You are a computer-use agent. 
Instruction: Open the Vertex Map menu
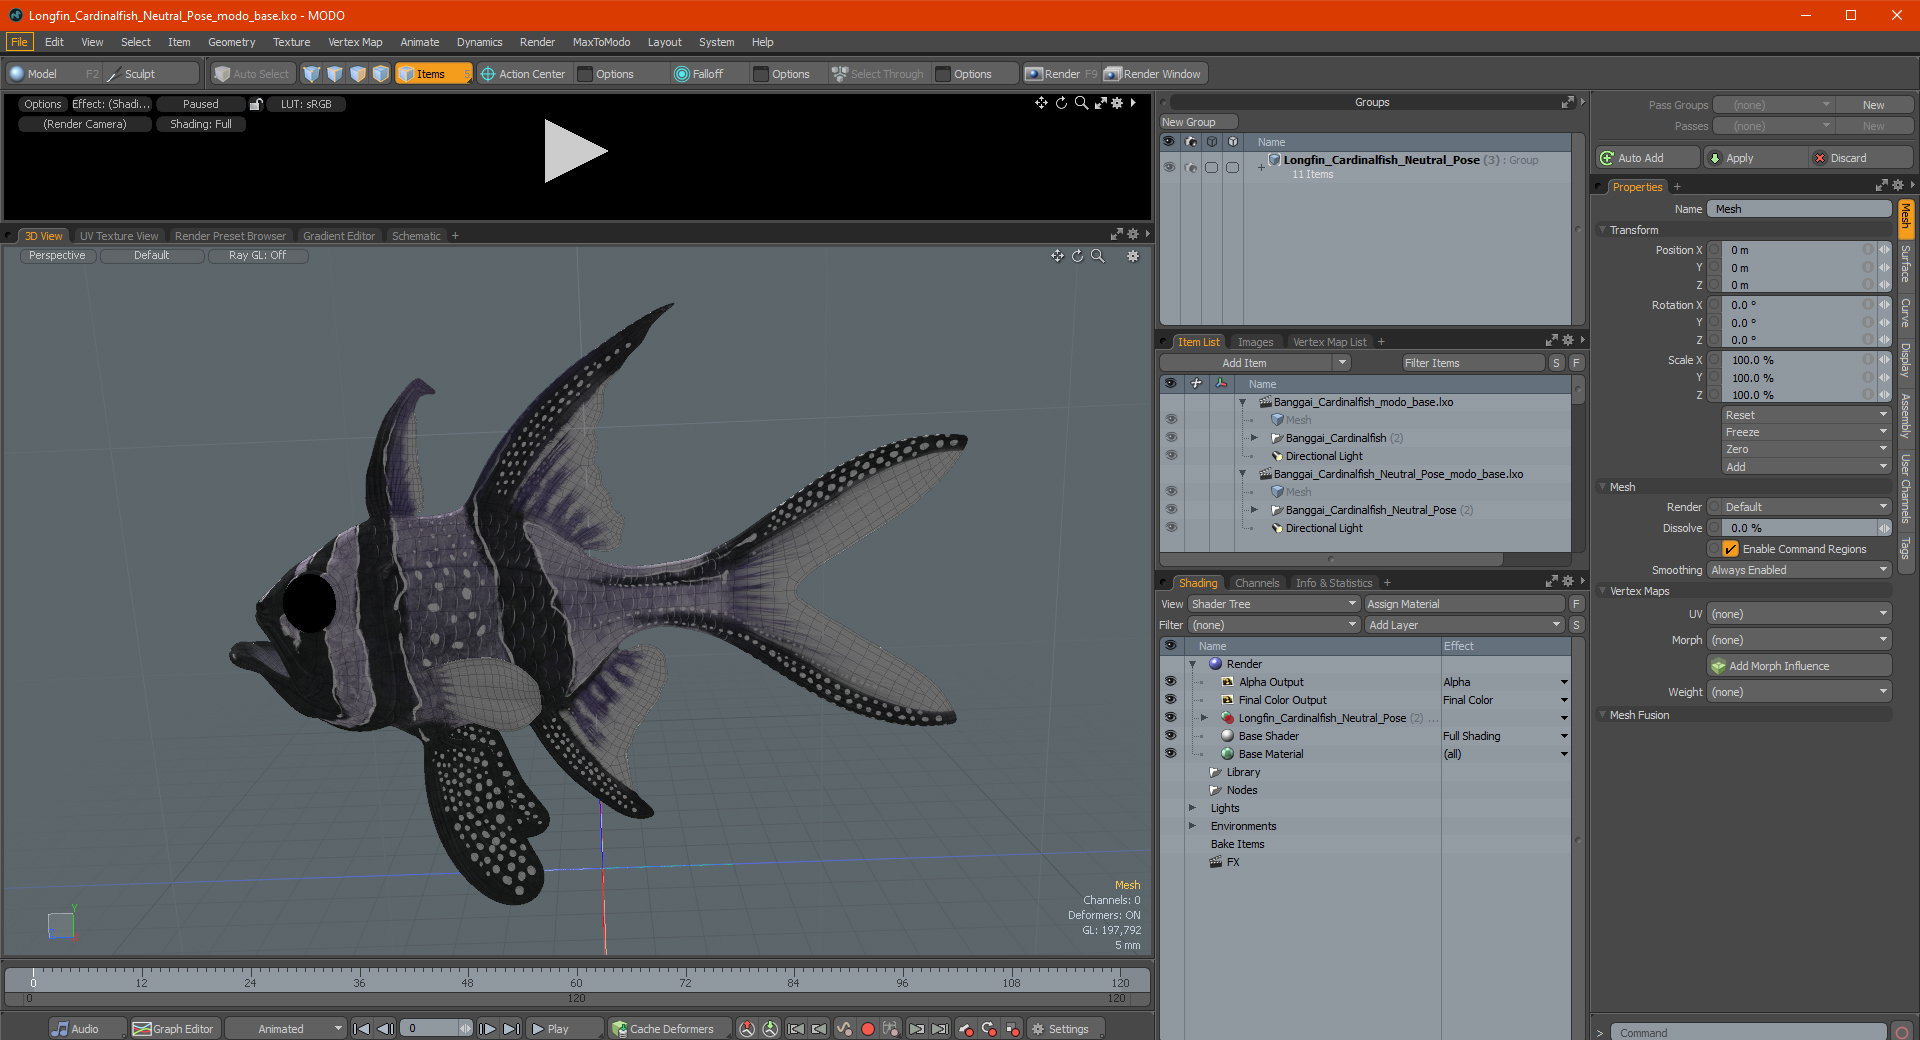pos(355,42)
